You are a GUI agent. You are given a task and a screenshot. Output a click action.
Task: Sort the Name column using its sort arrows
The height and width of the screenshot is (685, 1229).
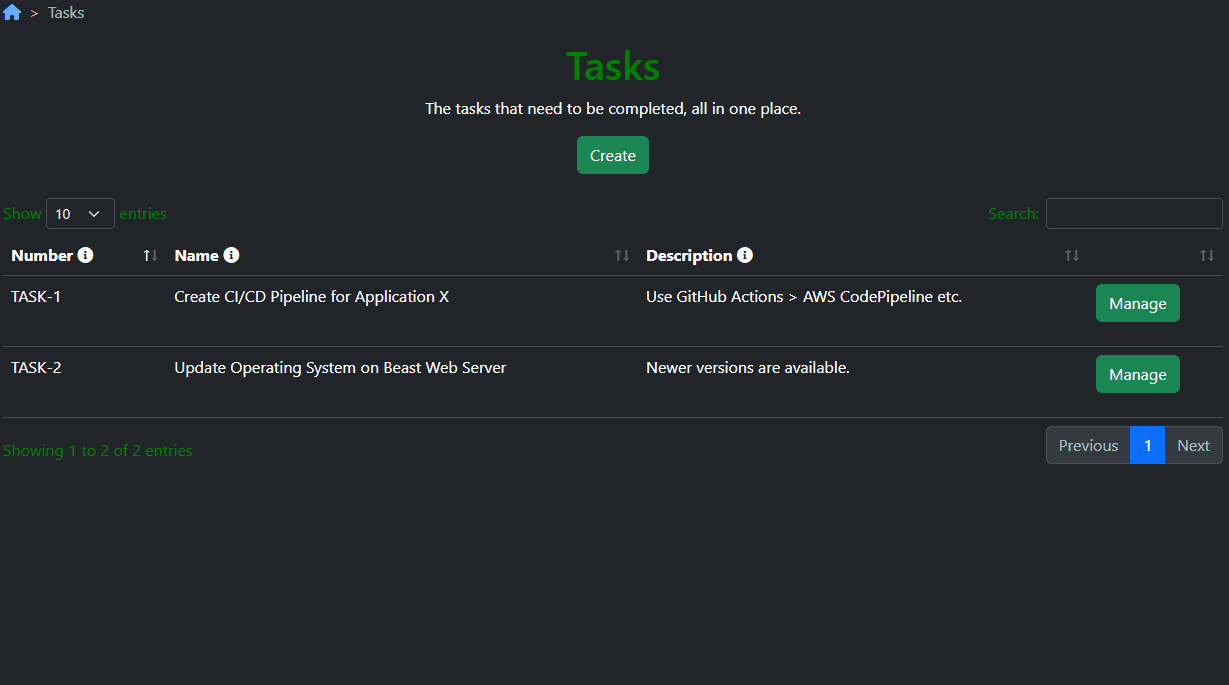pyautogui.click(x=620, y=255)
